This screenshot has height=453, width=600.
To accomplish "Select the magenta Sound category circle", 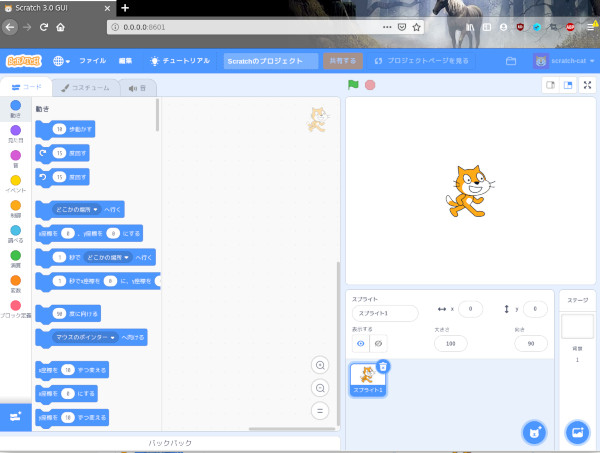I will (15, 155).
